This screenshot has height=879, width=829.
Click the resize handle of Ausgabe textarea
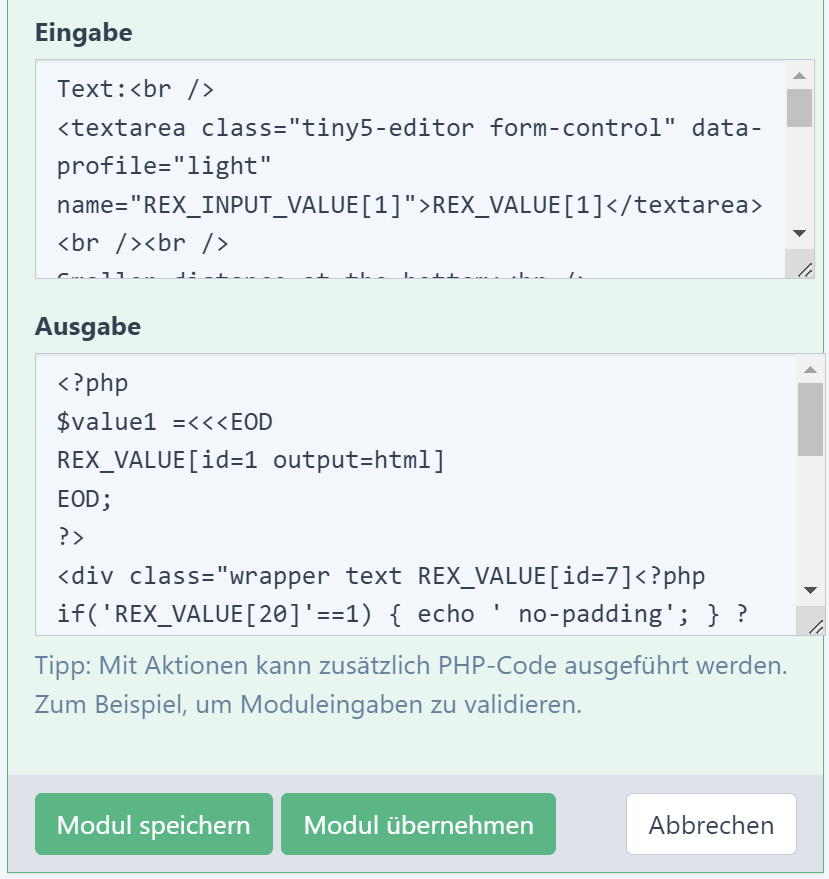815,625
